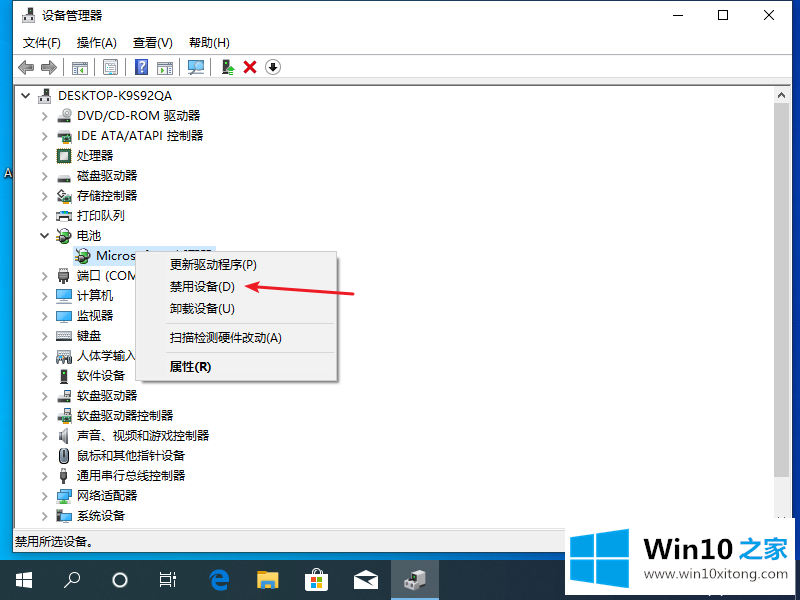This screenshot has height=600, width=800.
Task: Toggle the console tree pane icon
Action: coord(80,67)
